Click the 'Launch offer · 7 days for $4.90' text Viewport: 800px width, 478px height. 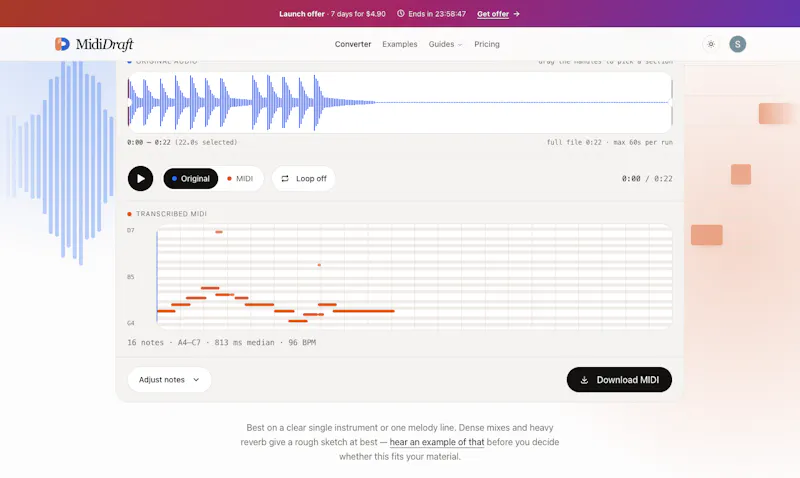(332, 14)
